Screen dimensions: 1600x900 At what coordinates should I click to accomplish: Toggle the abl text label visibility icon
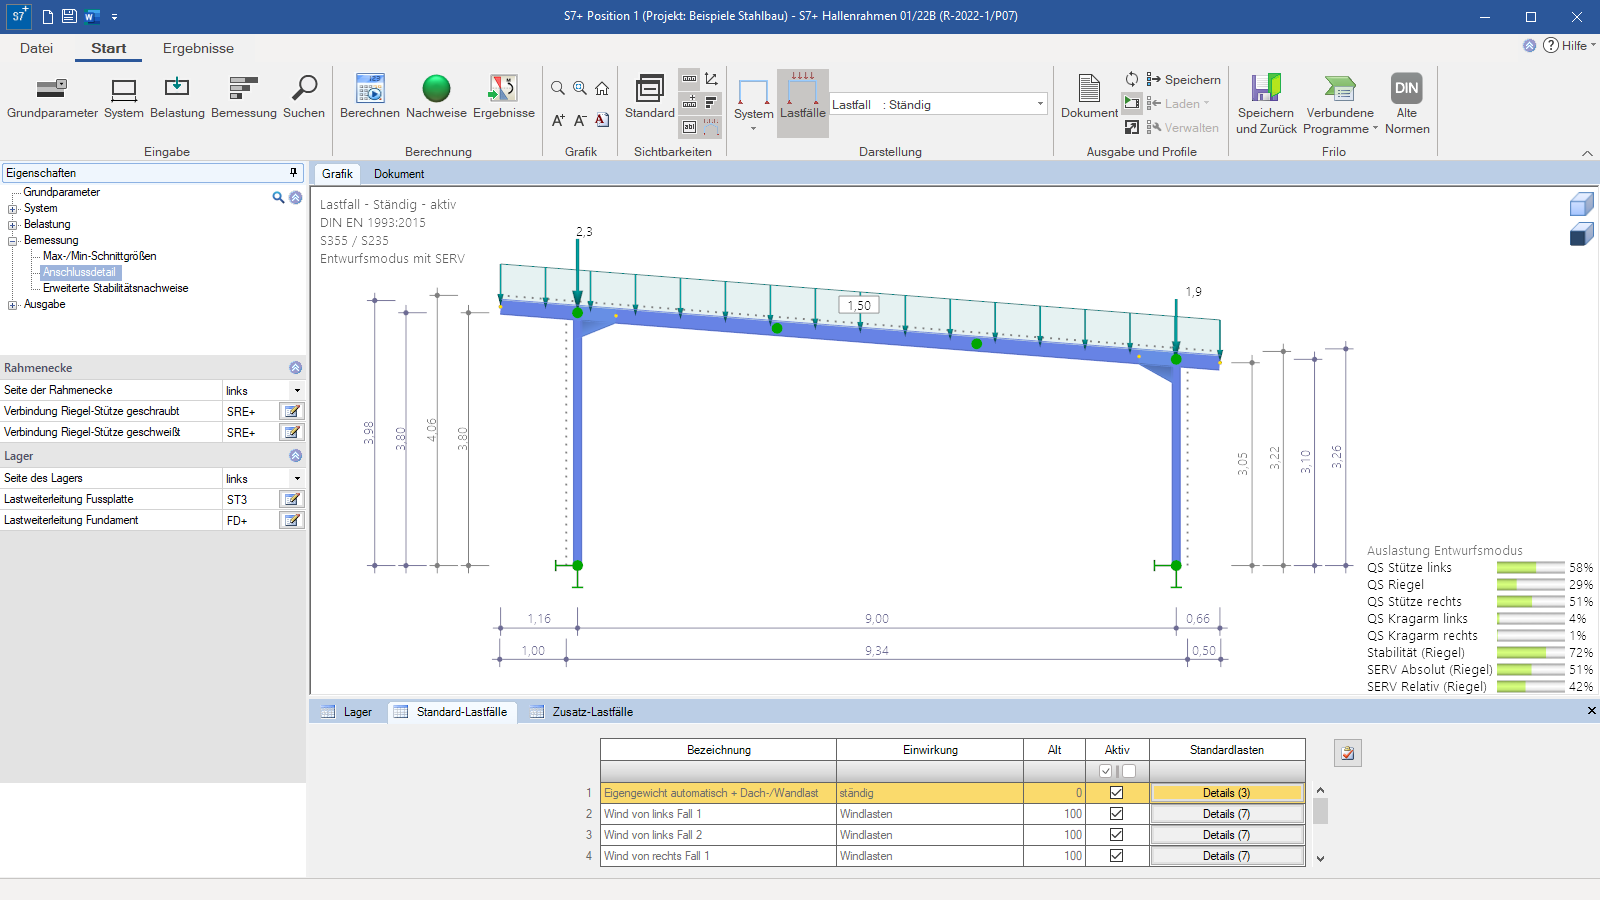689,127
